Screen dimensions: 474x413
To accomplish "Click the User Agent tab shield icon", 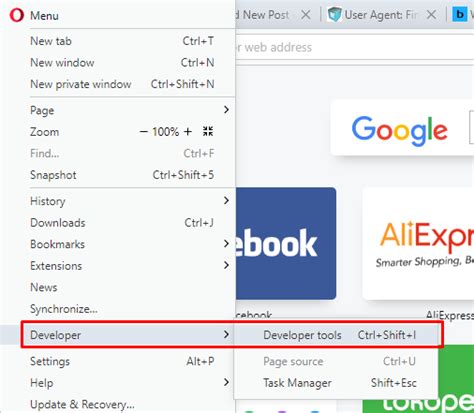I will coord(334,15).
